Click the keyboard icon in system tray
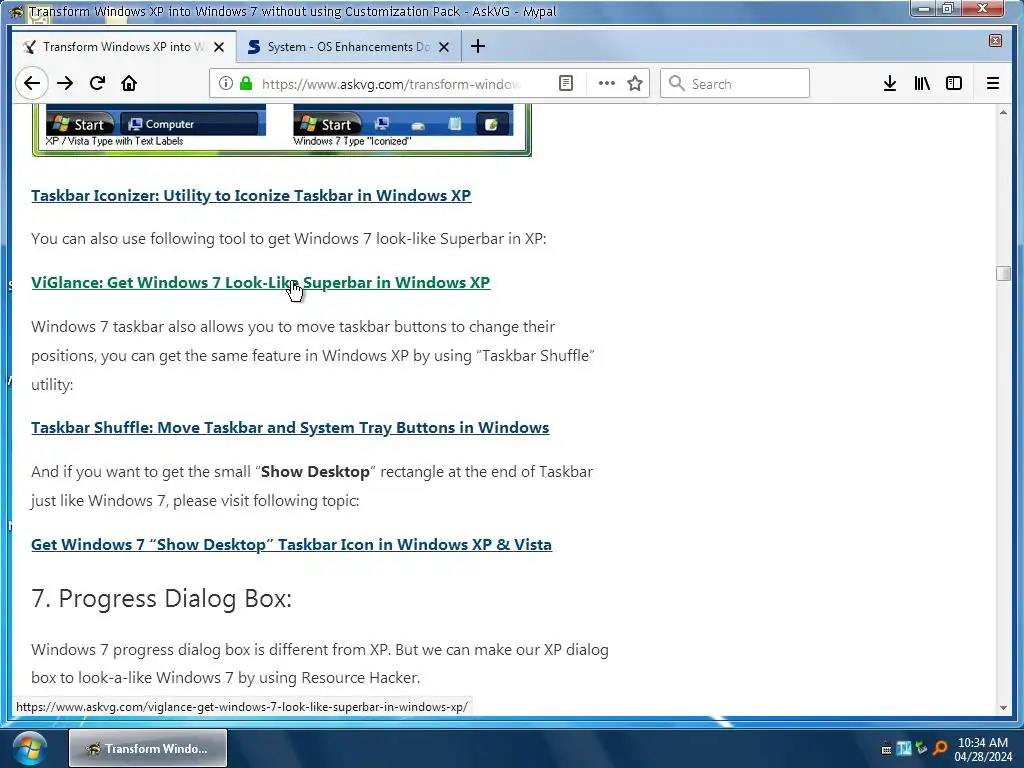Viewport: 1024px width, 768px height. (886, 749)
